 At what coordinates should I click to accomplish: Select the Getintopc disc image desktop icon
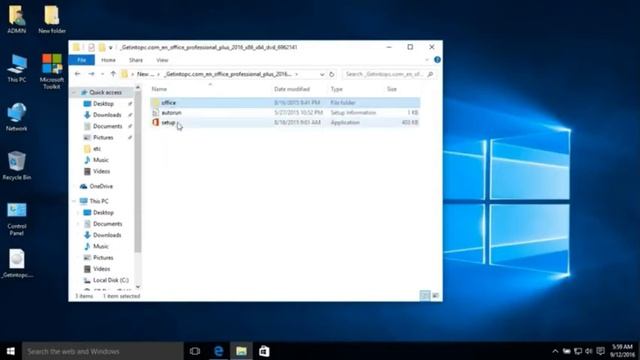tap(17, 264)
